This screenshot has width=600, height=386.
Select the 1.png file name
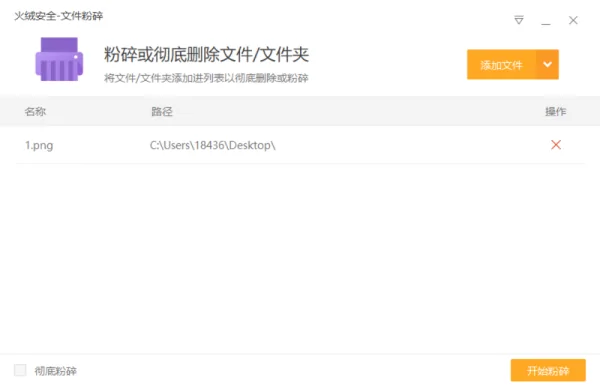pyautogui.click(x=39, y=145)
